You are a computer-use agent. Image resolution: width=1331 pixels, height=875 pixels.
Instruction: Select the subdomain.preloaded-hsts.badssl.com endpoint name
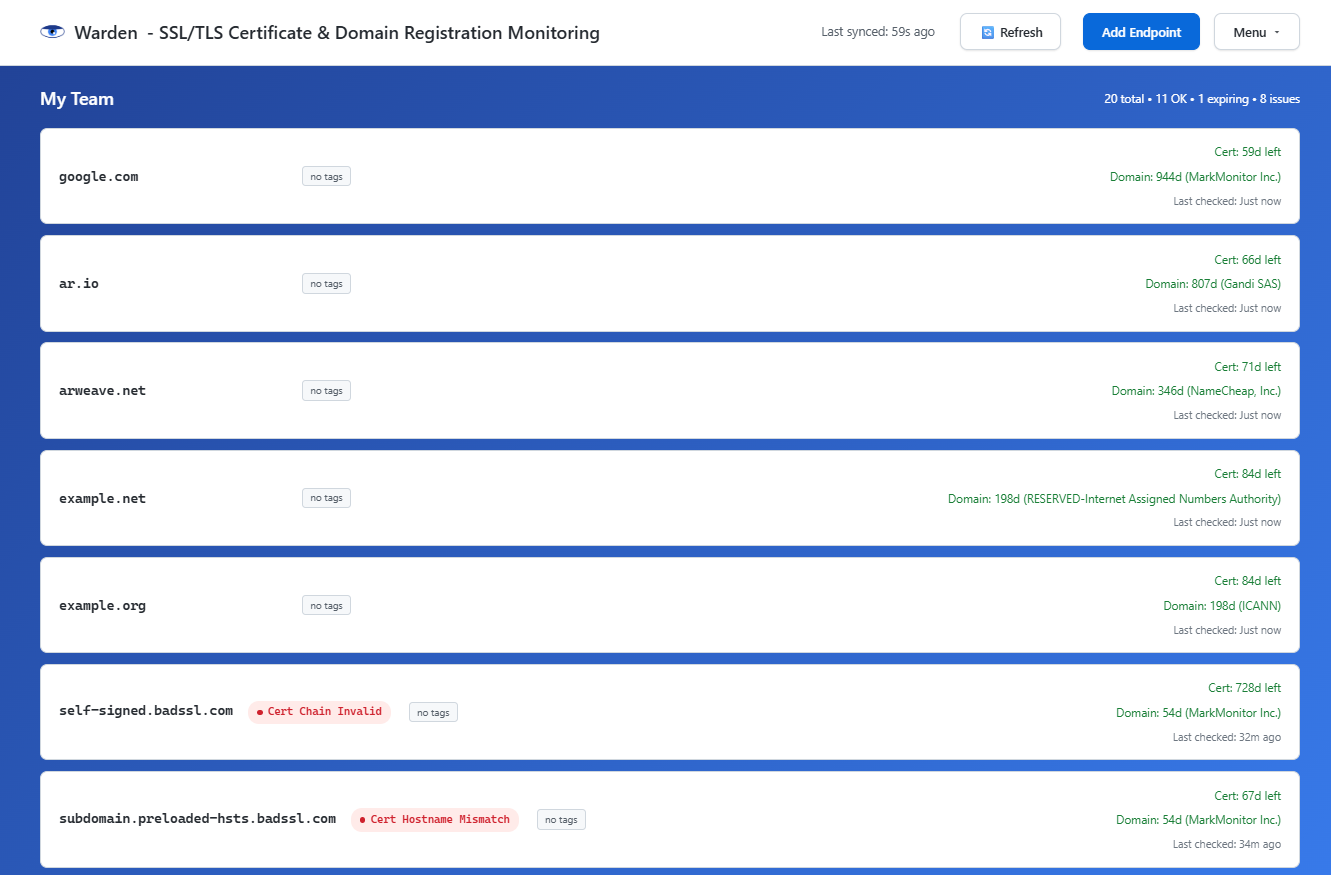tap(198, 819)
